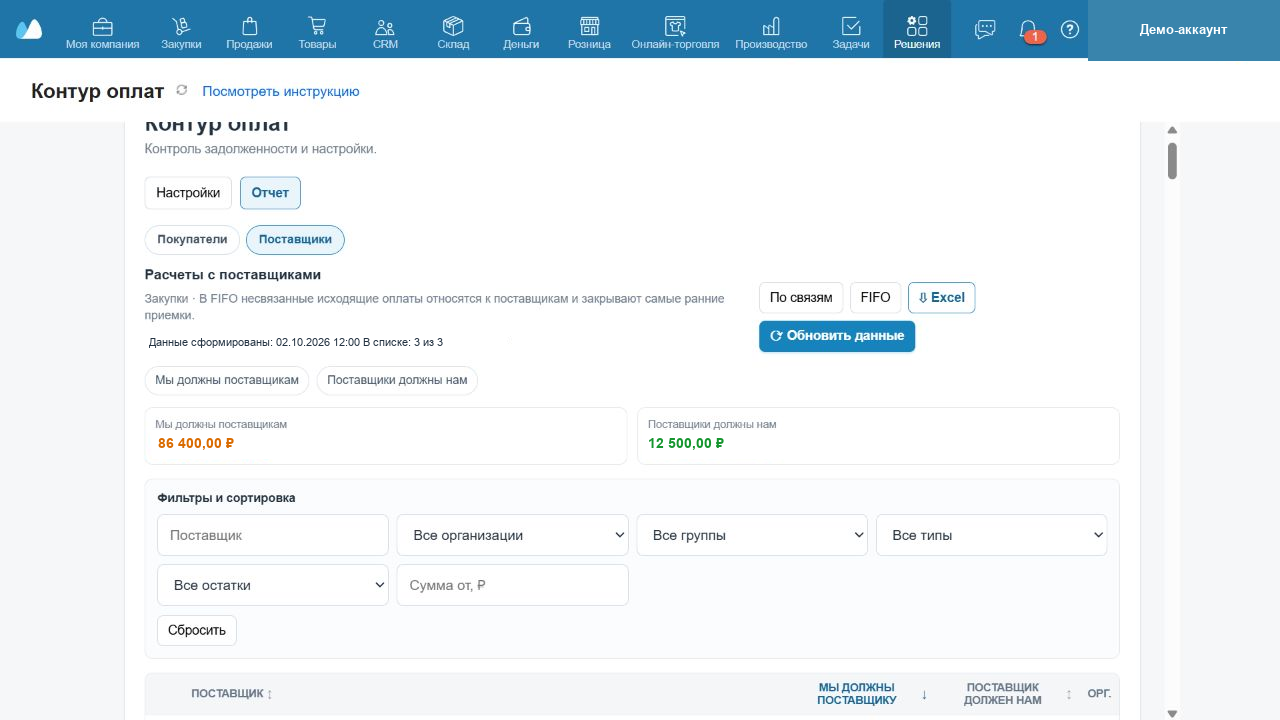Open the Моя компания briefcase icon
This screenshot has height=720, width=1280.
tap(102, 26)
